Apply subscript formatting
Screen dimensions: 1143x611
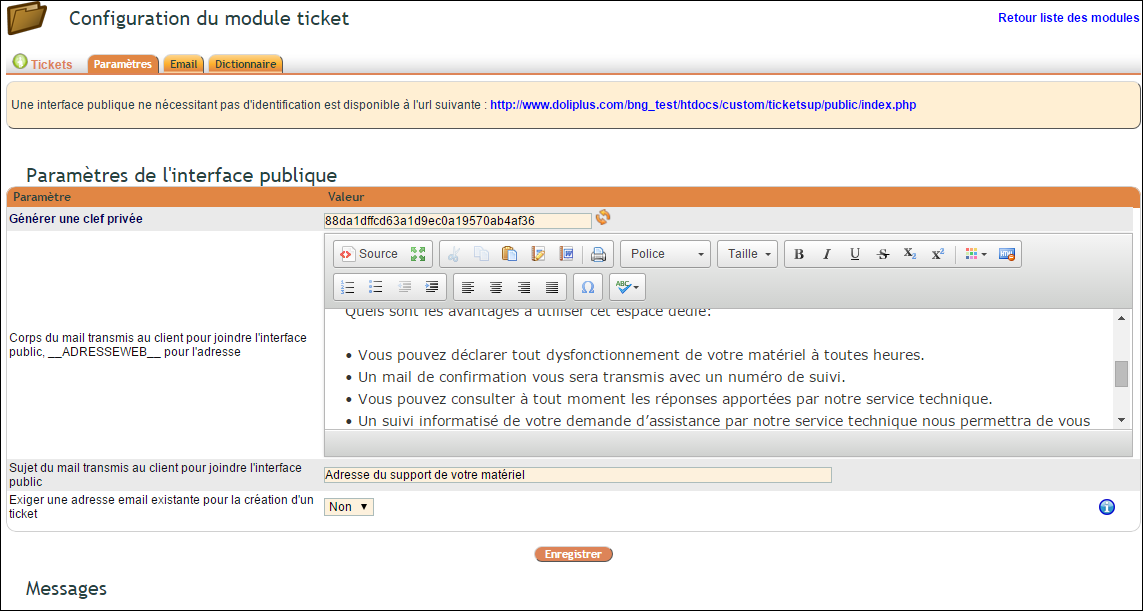pos(910,254)
